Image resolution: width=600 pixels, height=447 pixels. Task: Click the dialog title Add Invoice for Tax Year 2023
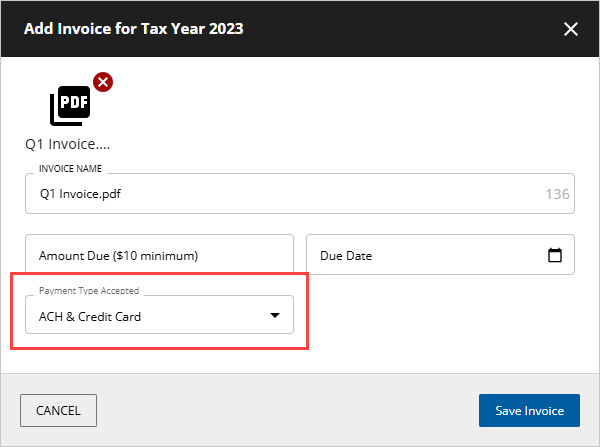(x=134, y=29)
